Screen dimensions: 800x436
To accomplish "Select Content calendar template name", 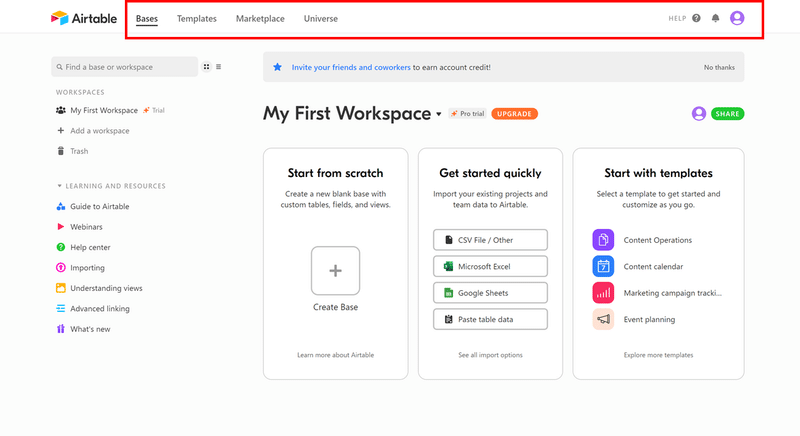I will (653, 266).
